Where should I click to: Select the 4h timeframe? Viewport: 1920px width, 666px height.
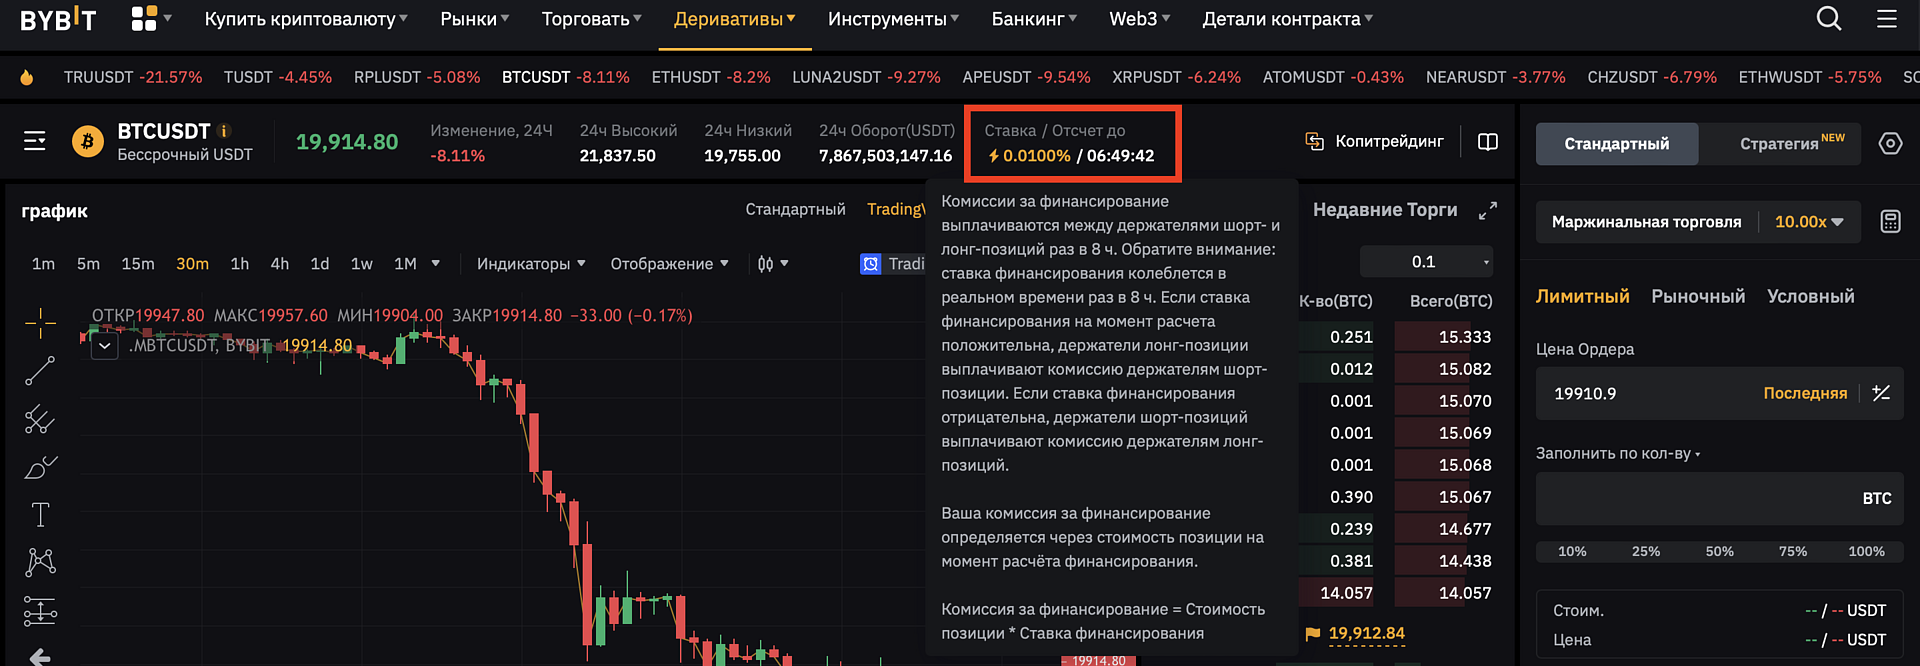[280, 263]
